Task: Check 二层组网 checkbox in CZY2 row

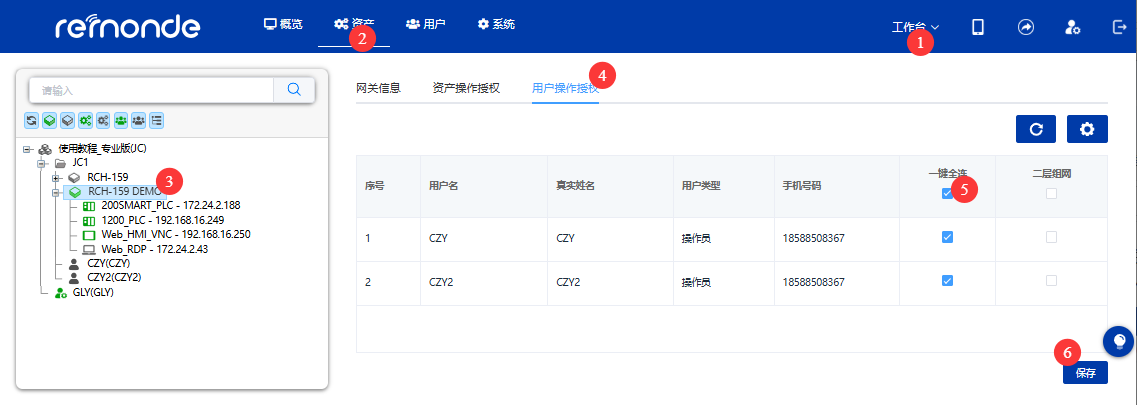Action: (x=1051, y=280)
